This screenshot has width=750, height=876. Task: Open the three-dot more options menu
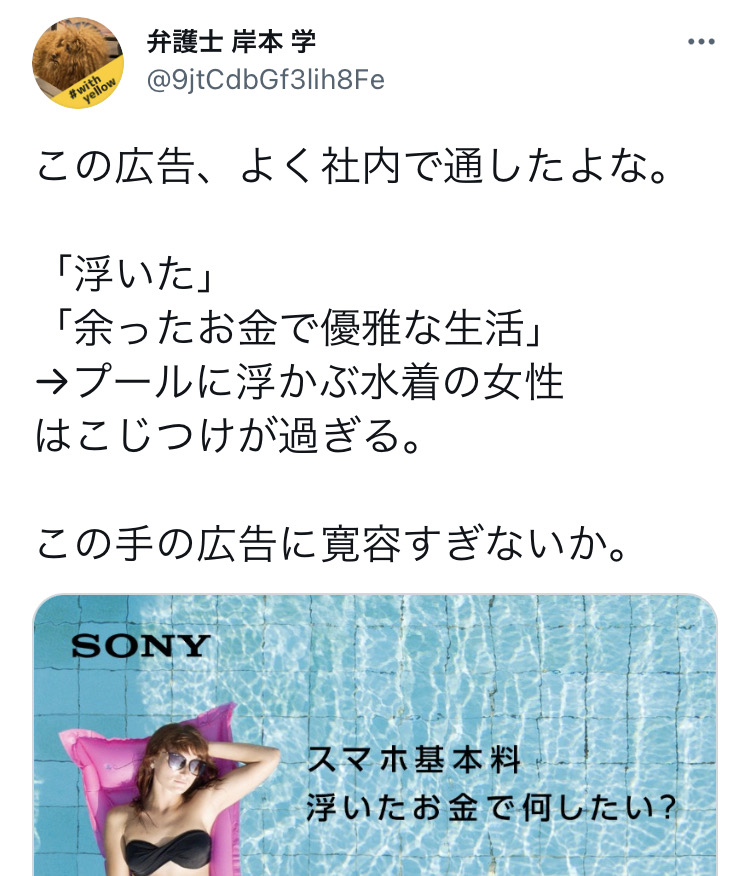[x=701, y=41]
